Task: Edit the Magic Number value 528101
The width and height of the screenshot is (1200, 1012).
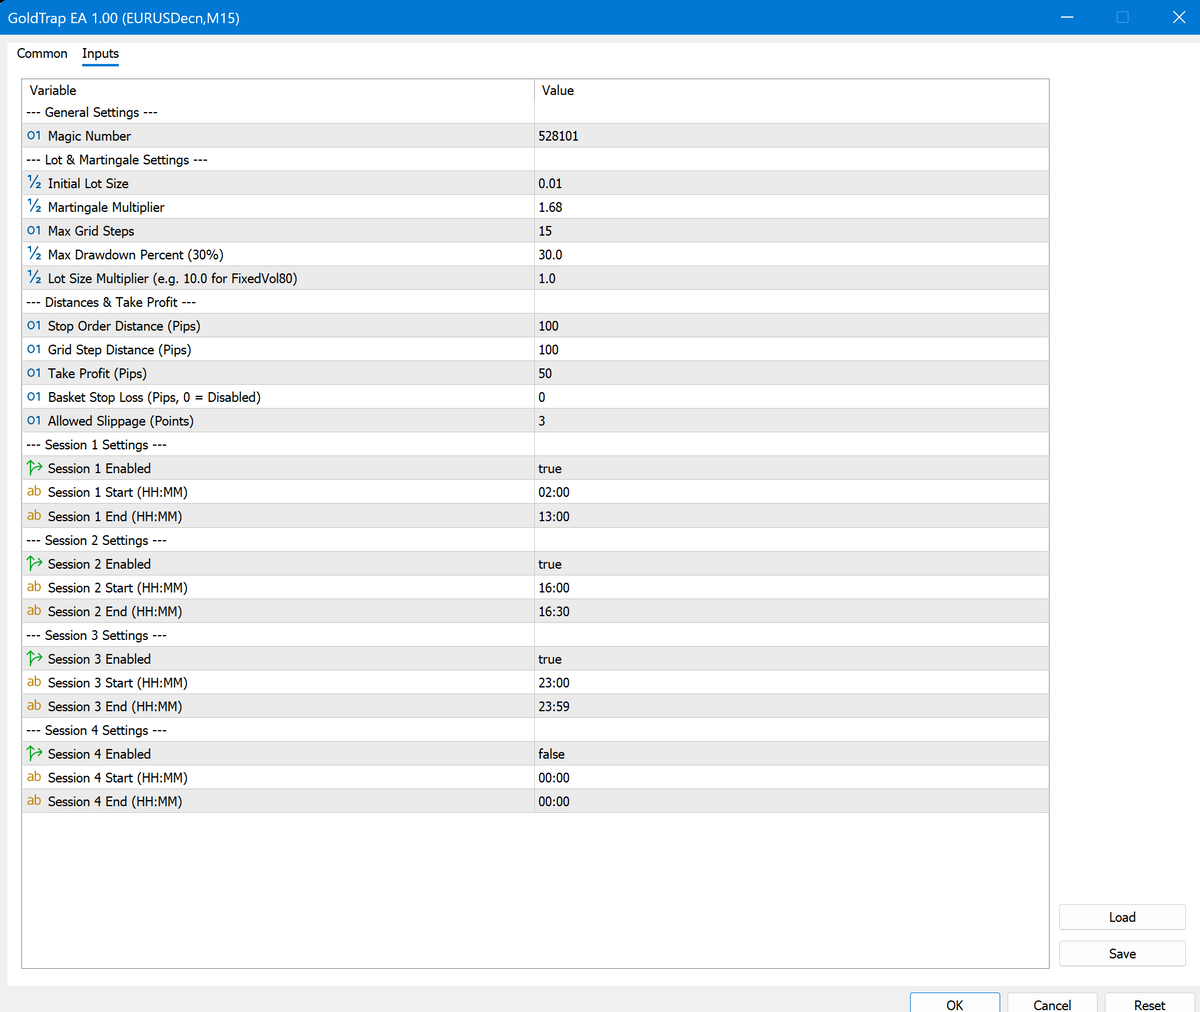Action: [x=558, y=136]
